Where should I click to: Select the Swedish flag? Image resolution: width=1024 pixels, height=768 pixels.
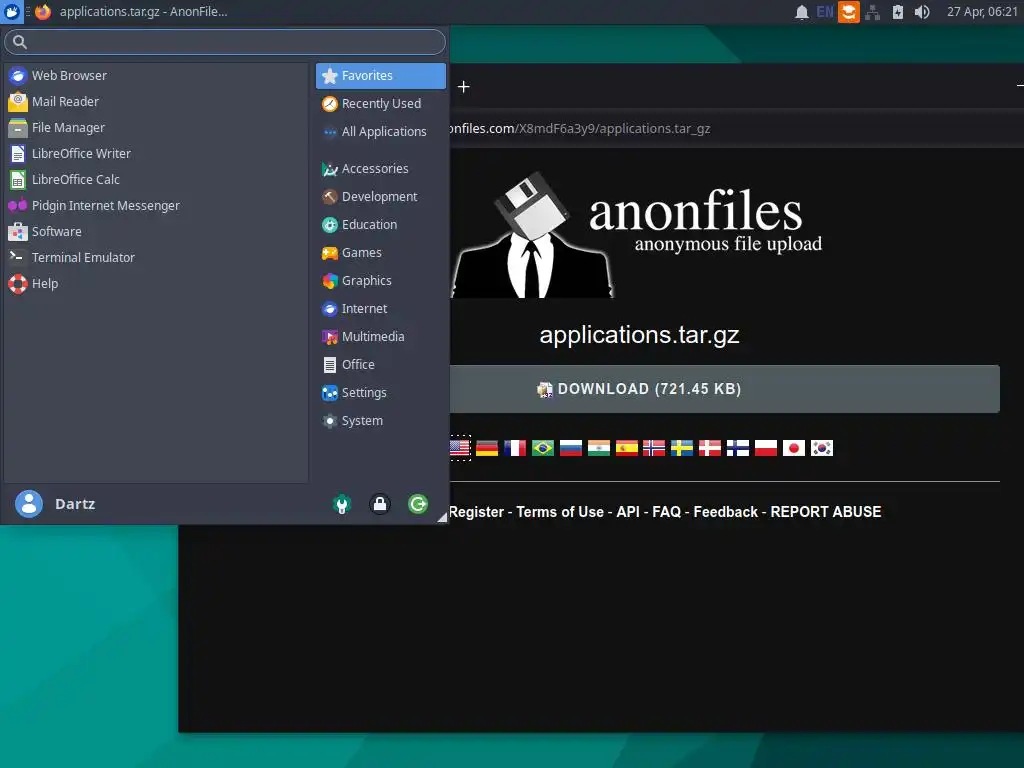coord(682,448)
